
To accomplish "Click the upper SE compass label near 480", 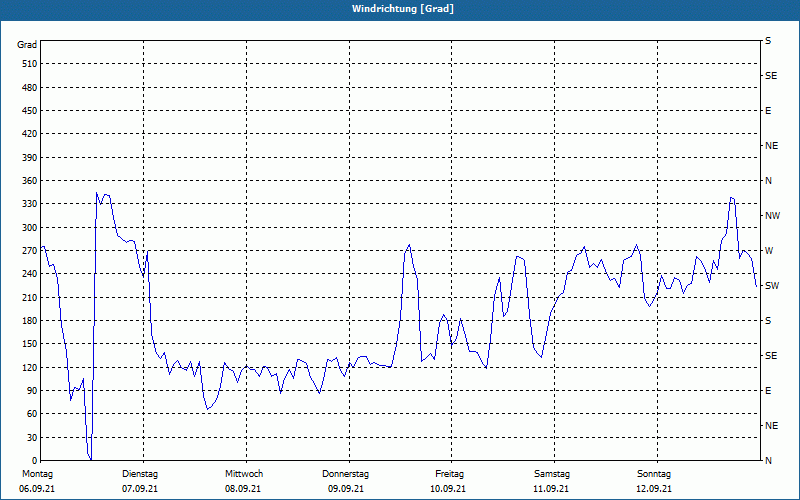I will click(x=771, y=76).
